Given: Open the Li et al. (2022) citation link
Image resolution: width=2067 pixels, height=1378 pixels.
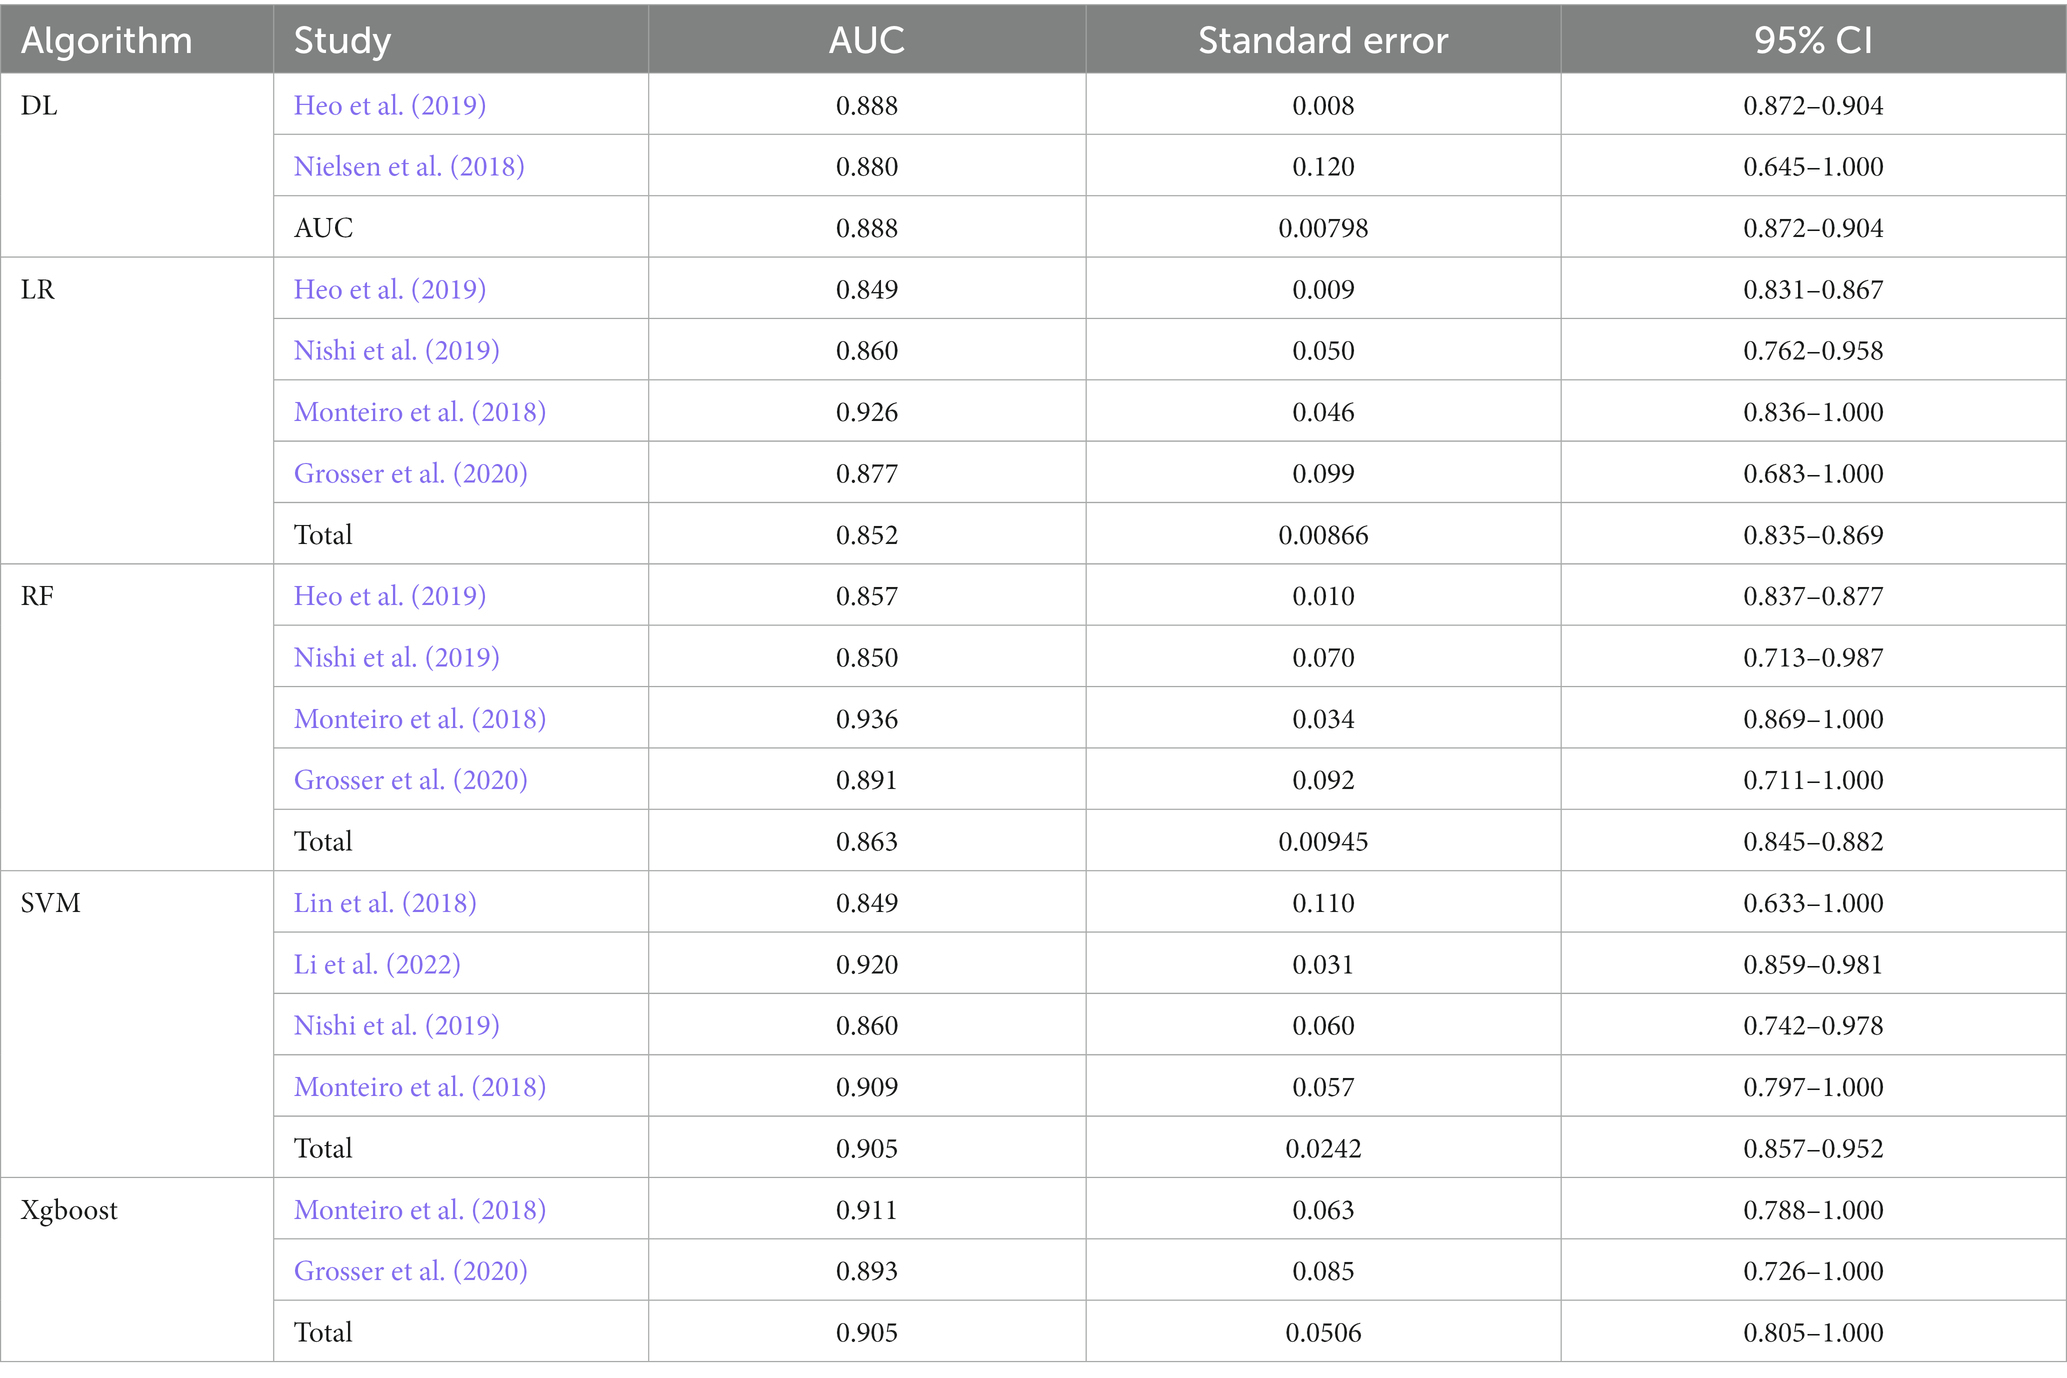Looking at the screenshot, I should click(x=377, y=964).
